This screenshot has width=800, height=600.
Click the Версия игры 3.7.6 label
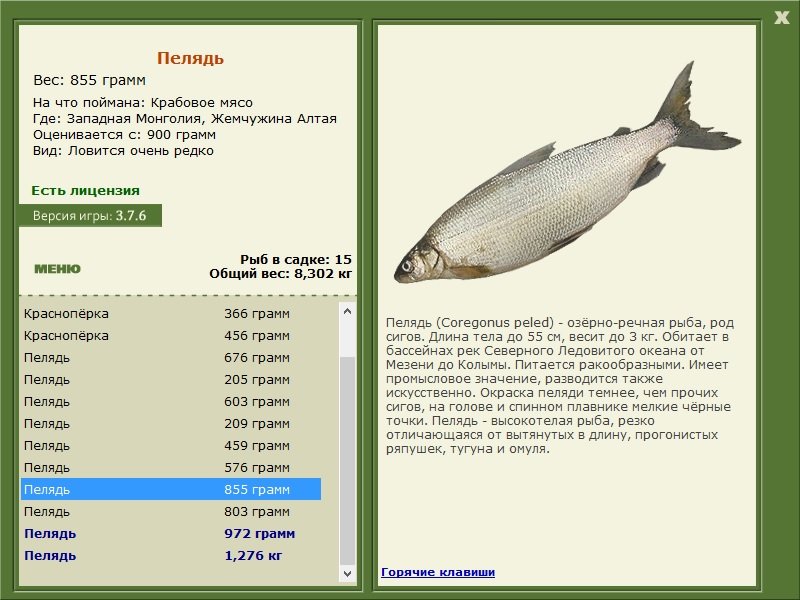[90, 215]
